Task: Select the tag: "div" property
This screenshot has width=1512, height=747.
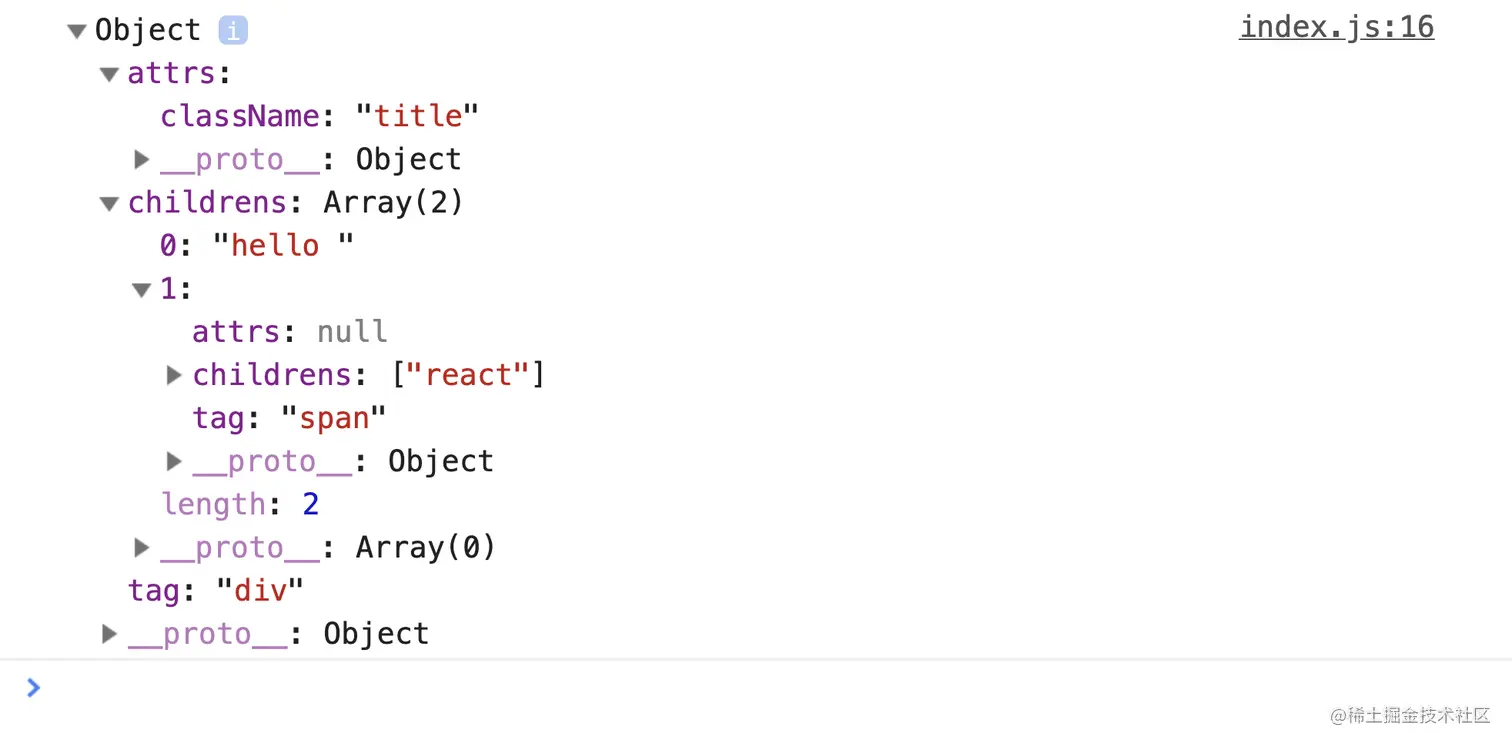Action: pos(215,590)
